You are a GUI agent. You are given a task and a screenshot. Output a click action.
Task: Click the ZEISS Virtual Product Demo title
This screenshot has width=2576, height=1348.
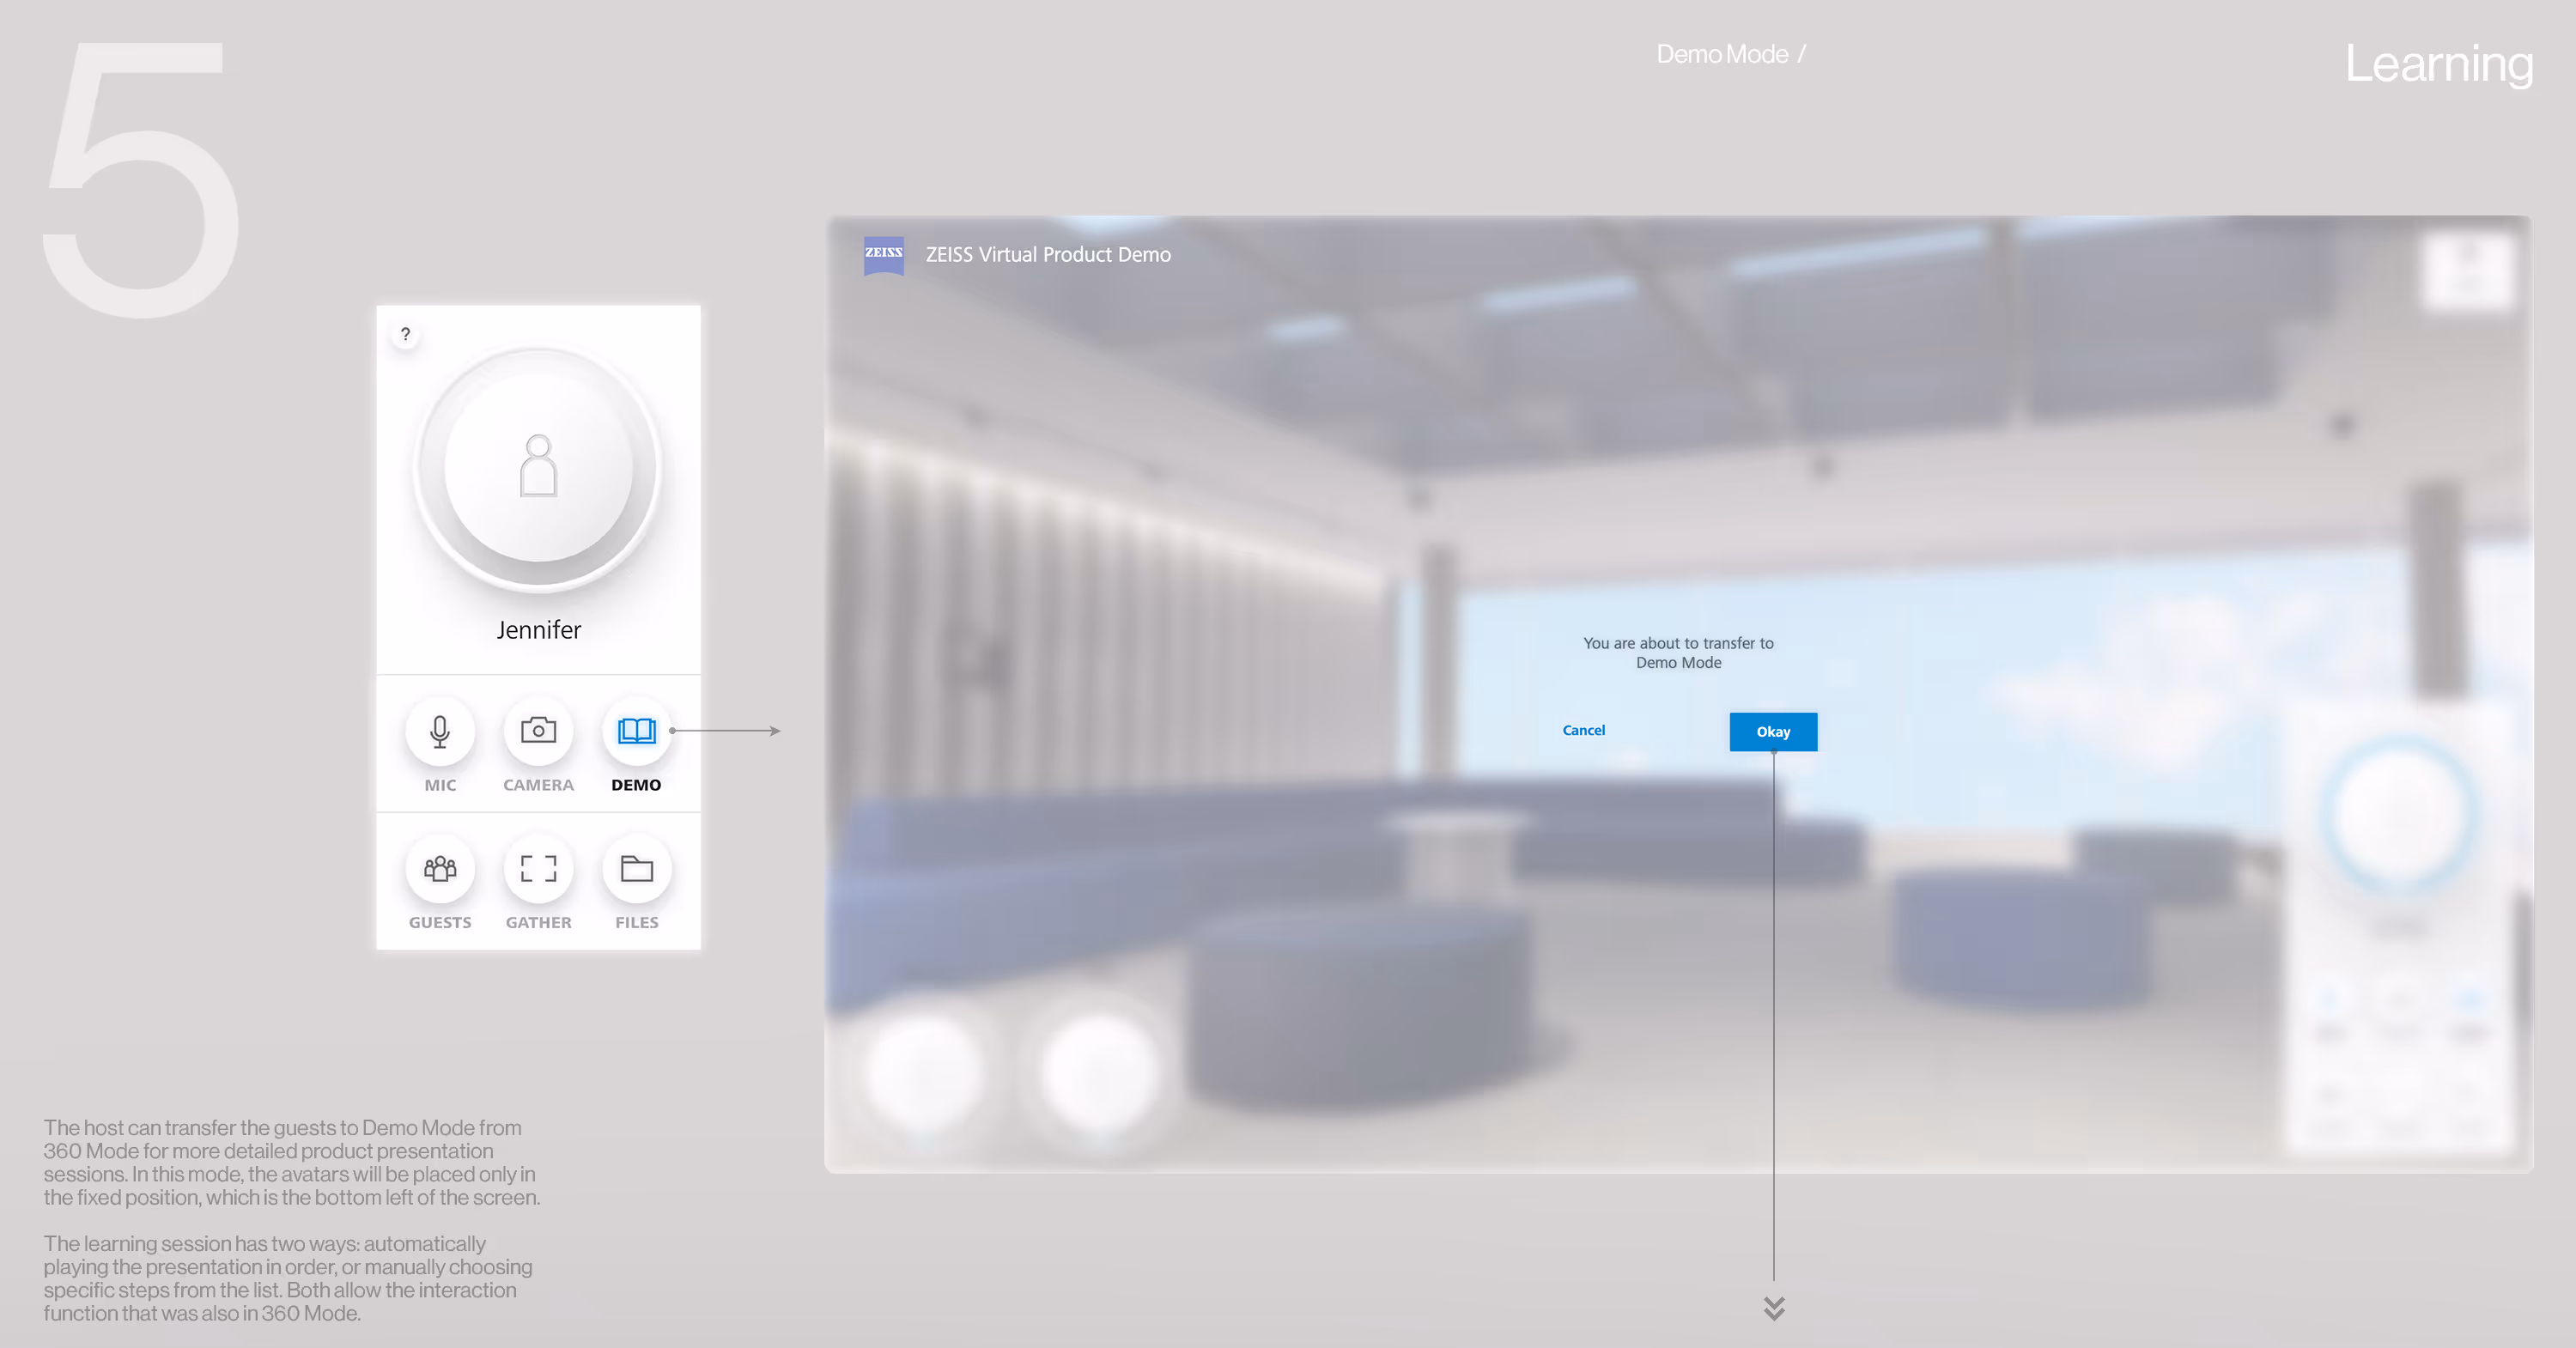tap(1047, 254)
